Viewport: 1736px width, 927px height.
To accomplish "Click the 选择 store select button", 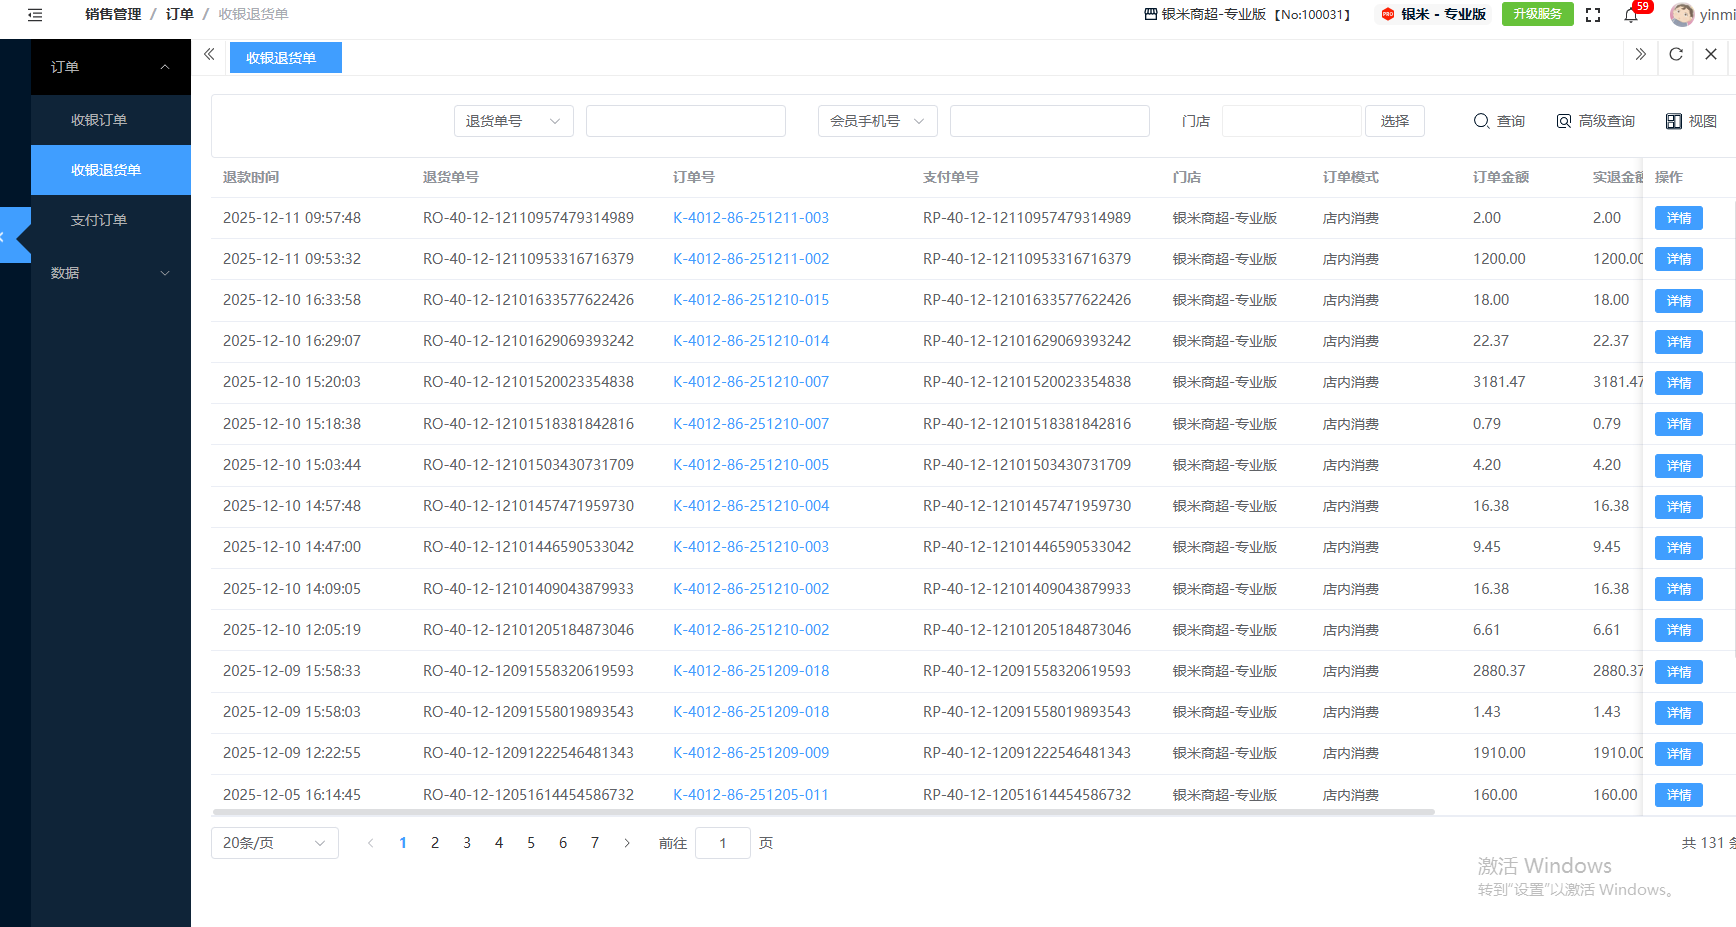I will [x=1394, y=121].
